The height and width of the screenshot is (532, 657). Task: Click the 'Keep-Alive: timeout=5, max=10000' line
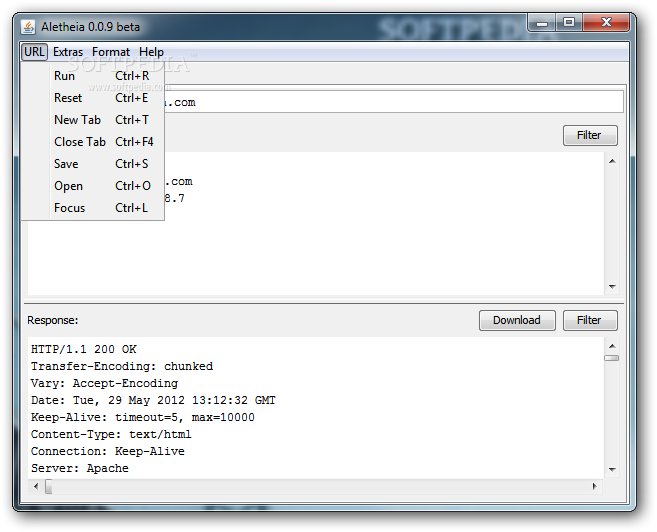point(142,418)
